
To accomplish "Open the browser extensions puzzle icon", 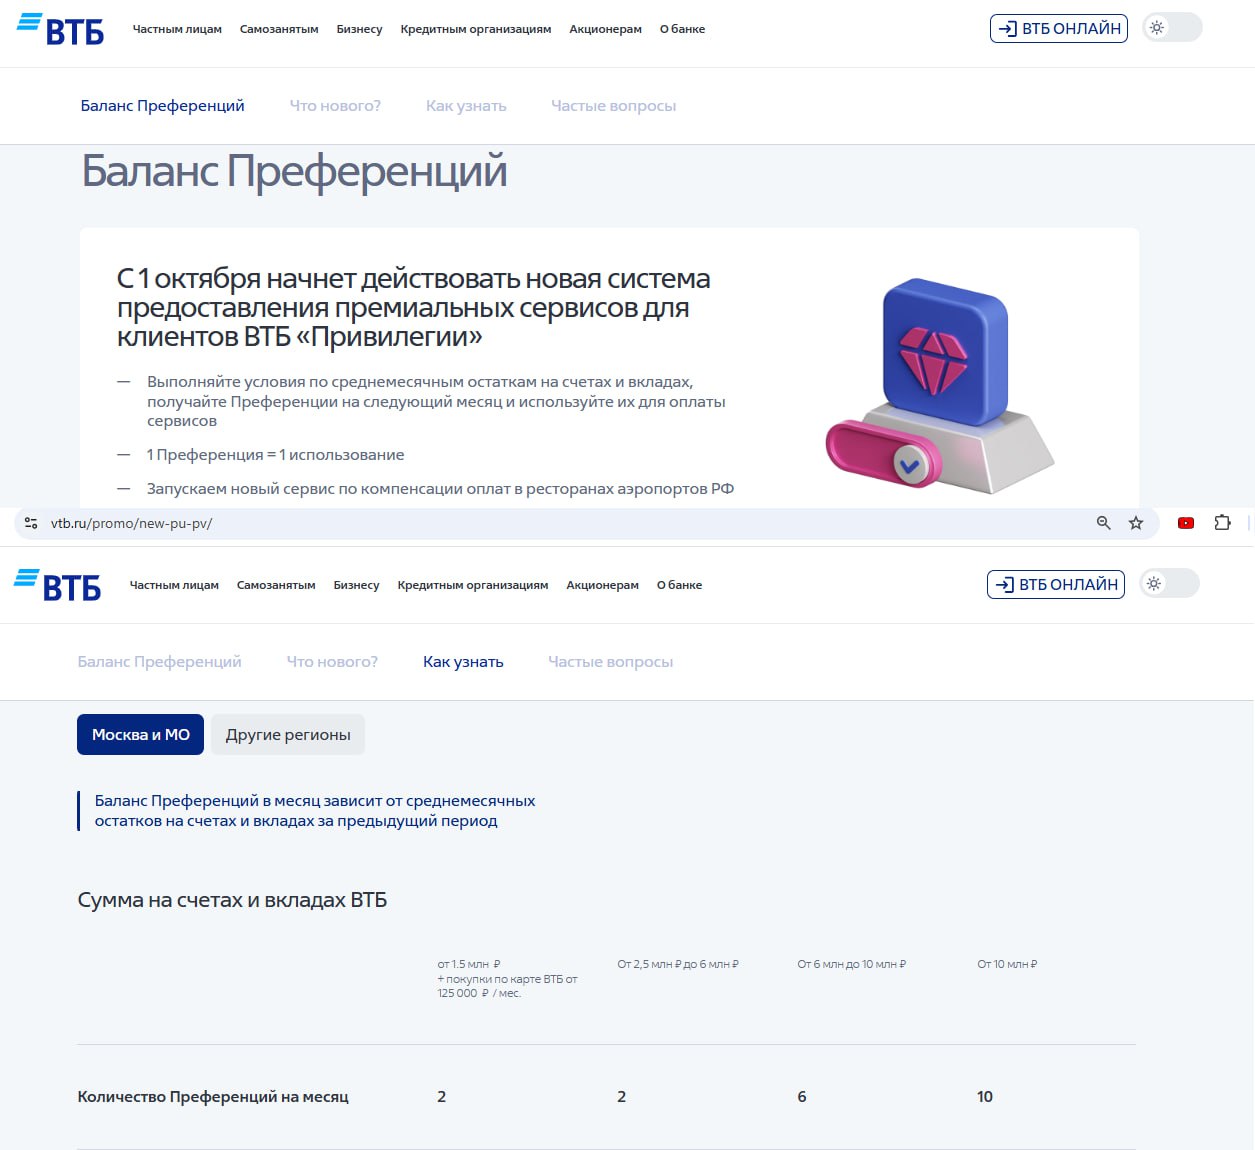I will click(x=1222, y=523).
